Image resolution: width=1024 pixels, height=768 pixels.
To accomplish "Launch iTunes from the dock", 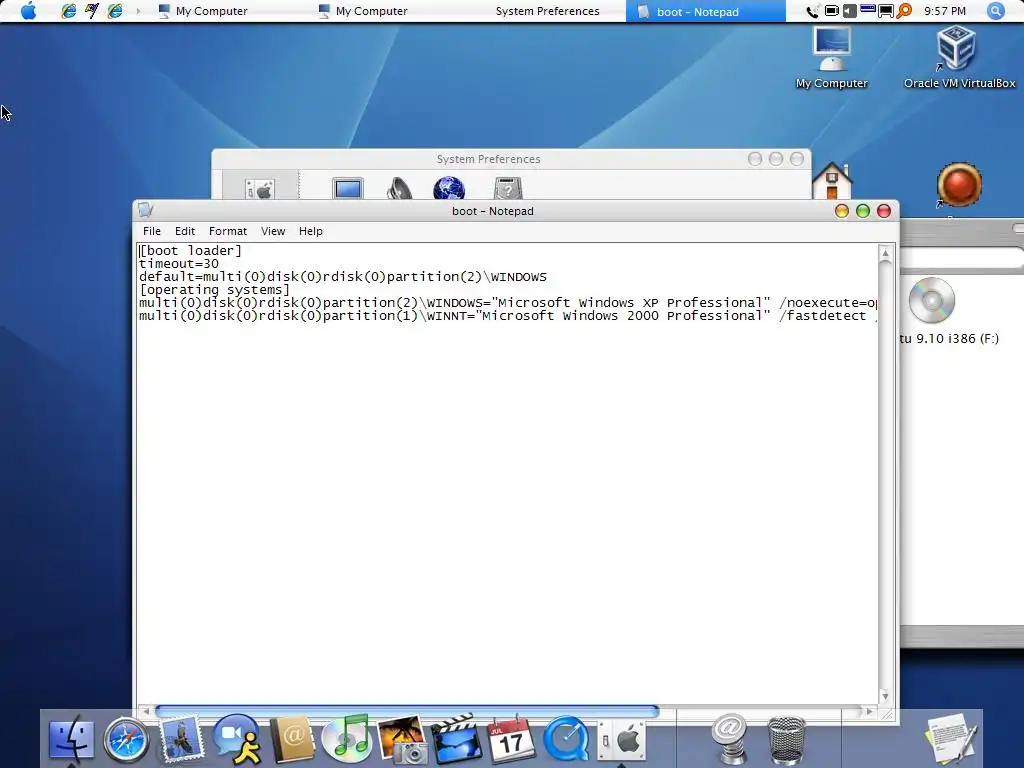I will 347,739.
